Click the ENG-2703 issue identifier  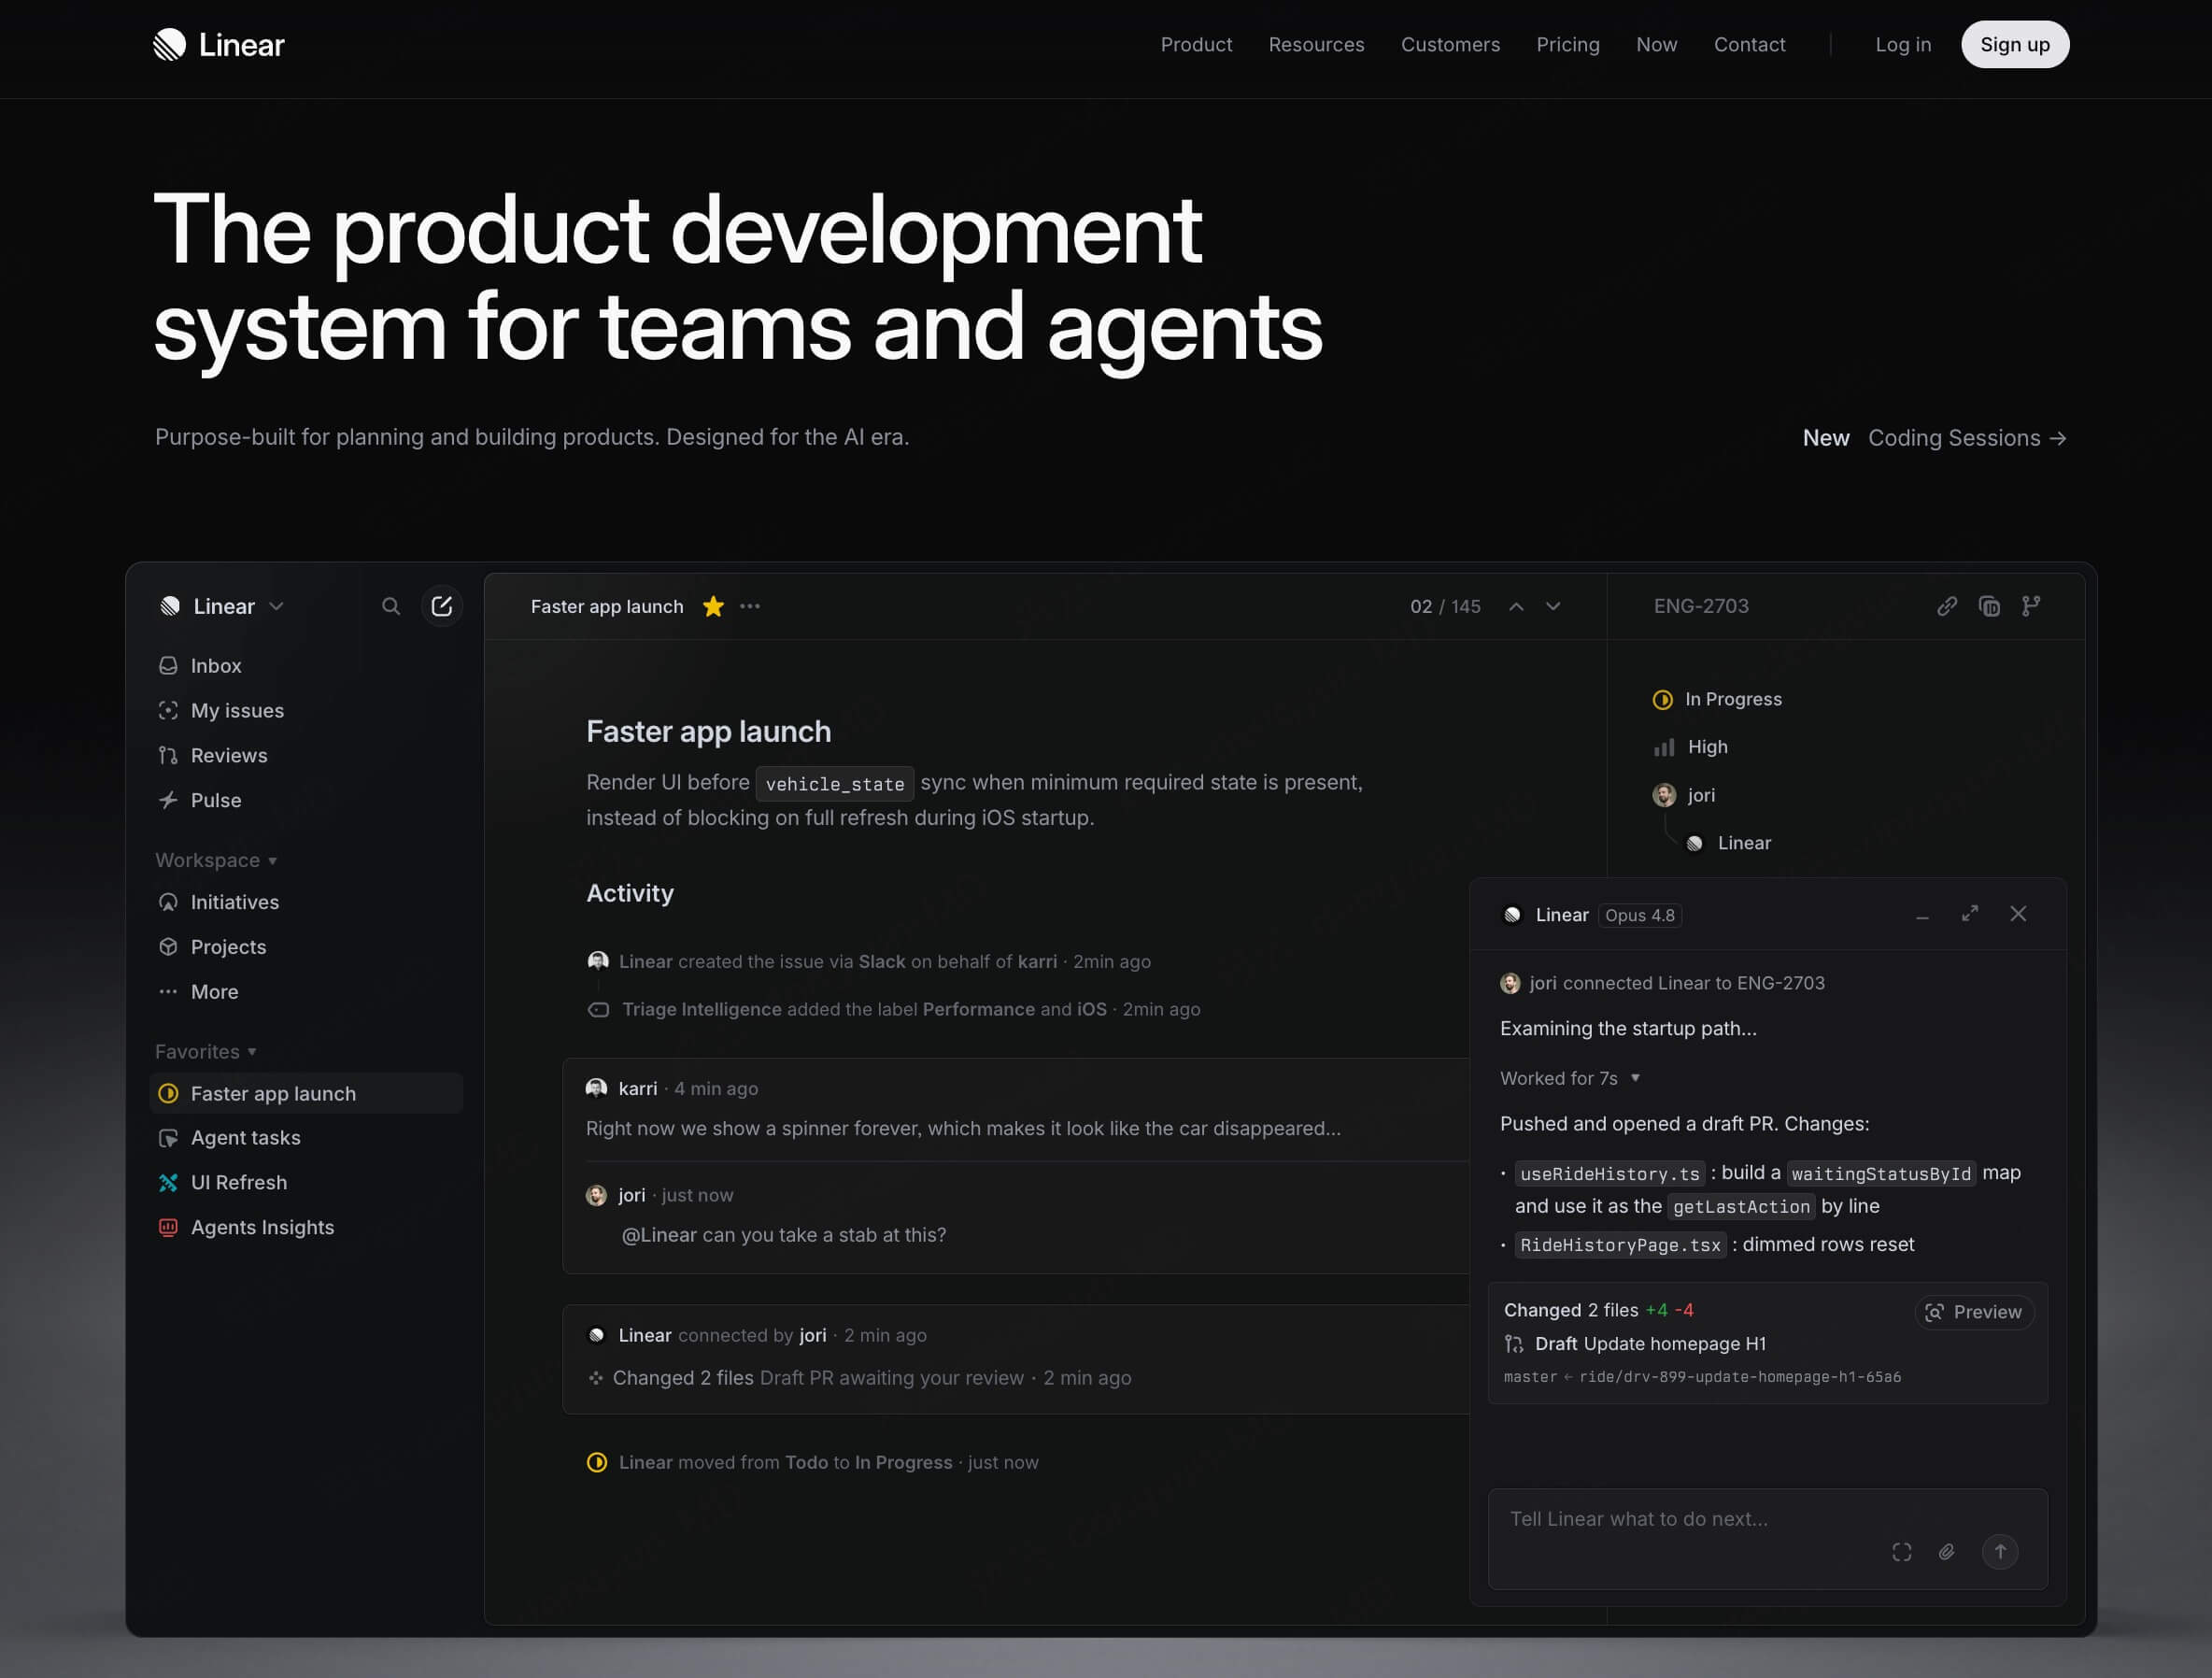[1701, 606]
